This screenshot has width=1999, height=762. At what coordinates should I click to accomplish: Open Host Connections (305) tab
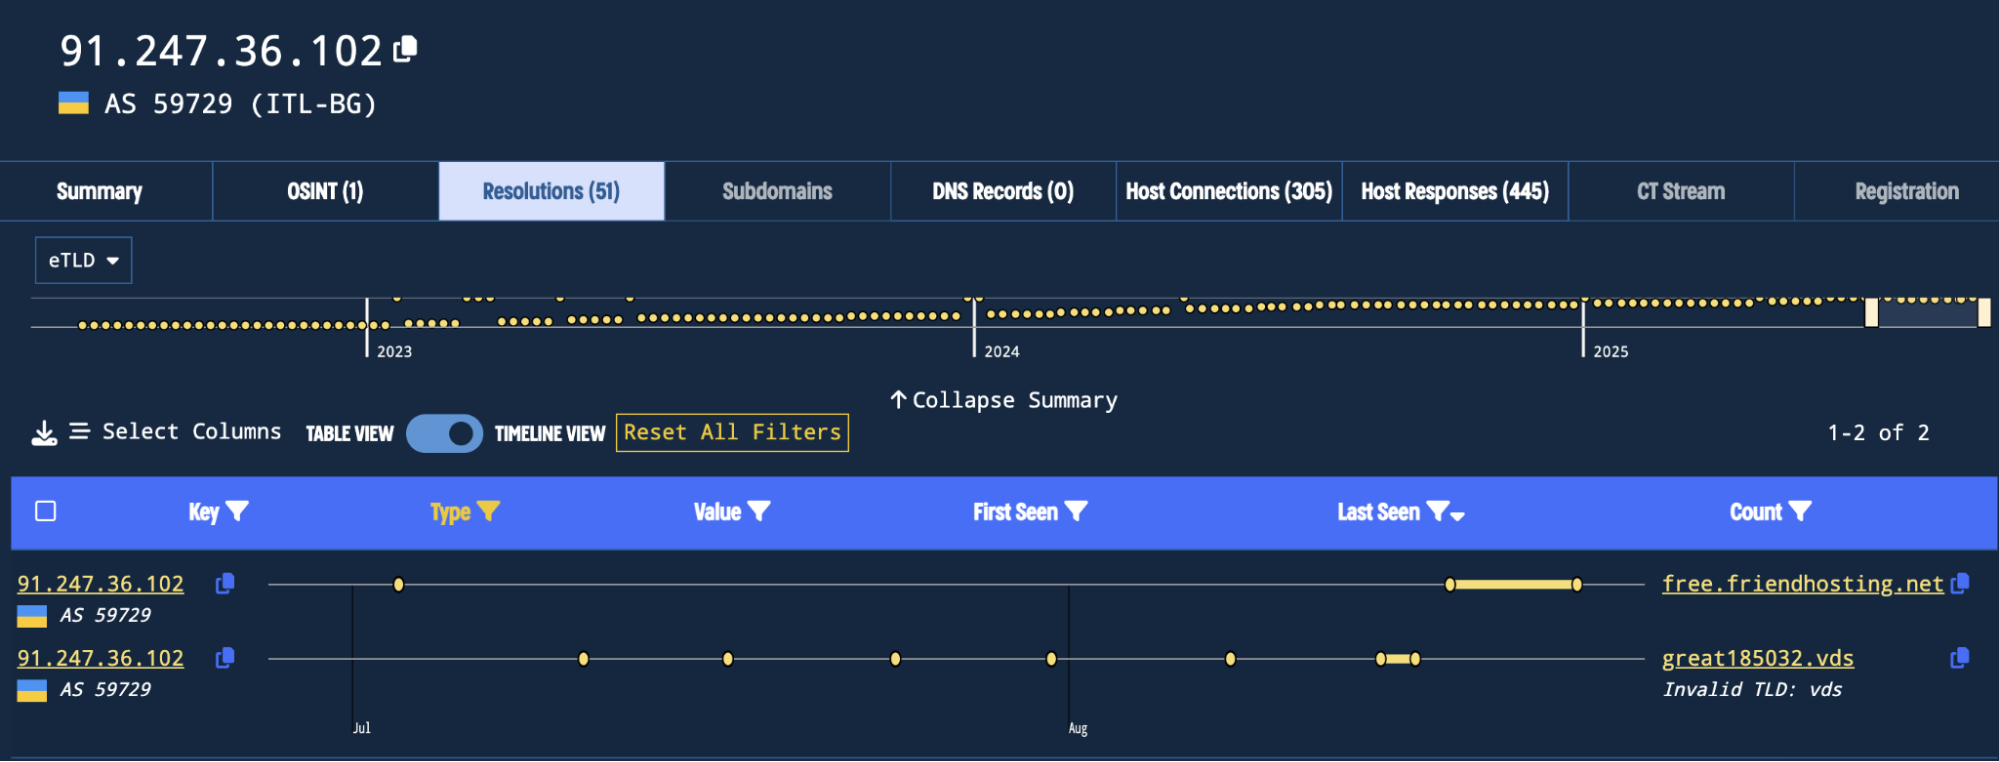coord(1229,191)
